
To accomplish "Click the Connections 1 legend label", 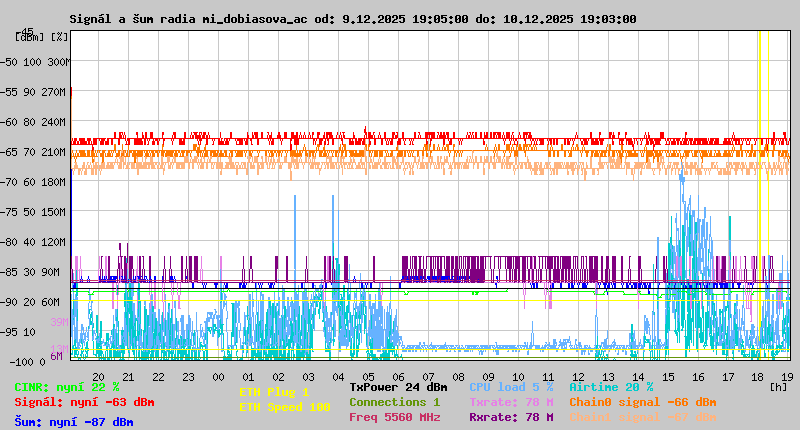I will click(x=394, y=402).
